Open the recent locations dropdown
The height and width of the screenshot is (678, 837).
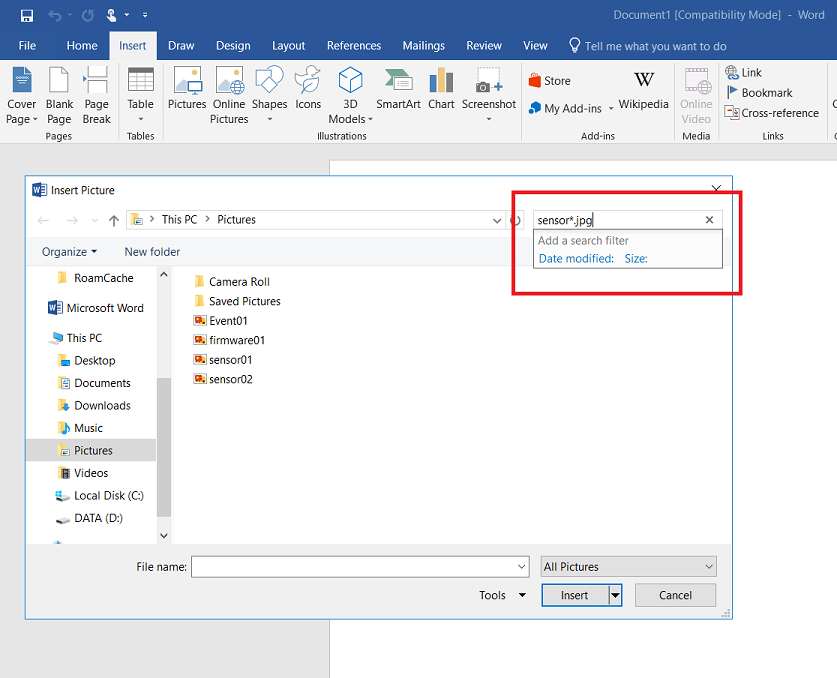click(x=94, y=220)
